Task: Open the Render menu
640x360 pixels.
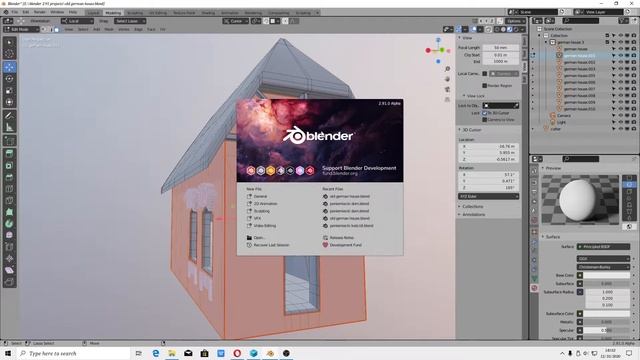Action: coord(40,12)
